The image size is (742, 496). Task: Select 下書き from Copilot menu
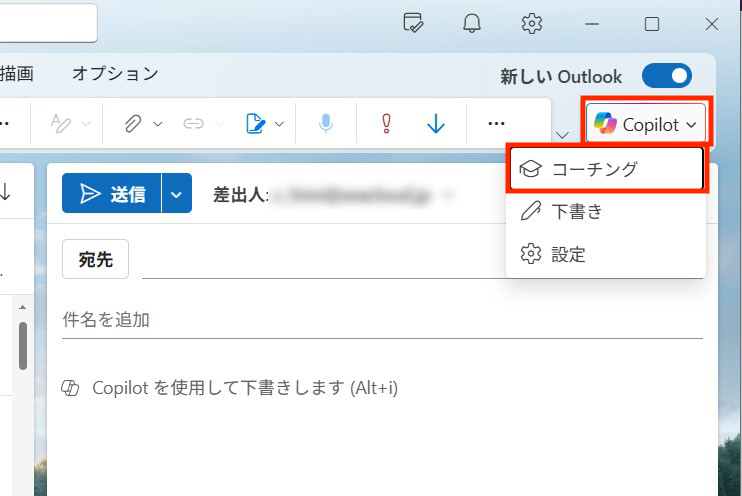tap(606, 211)
